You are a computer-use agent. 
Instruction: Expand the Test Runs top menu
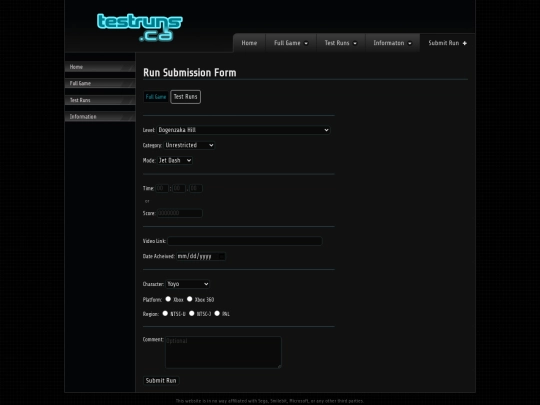[x=341, y=43]
